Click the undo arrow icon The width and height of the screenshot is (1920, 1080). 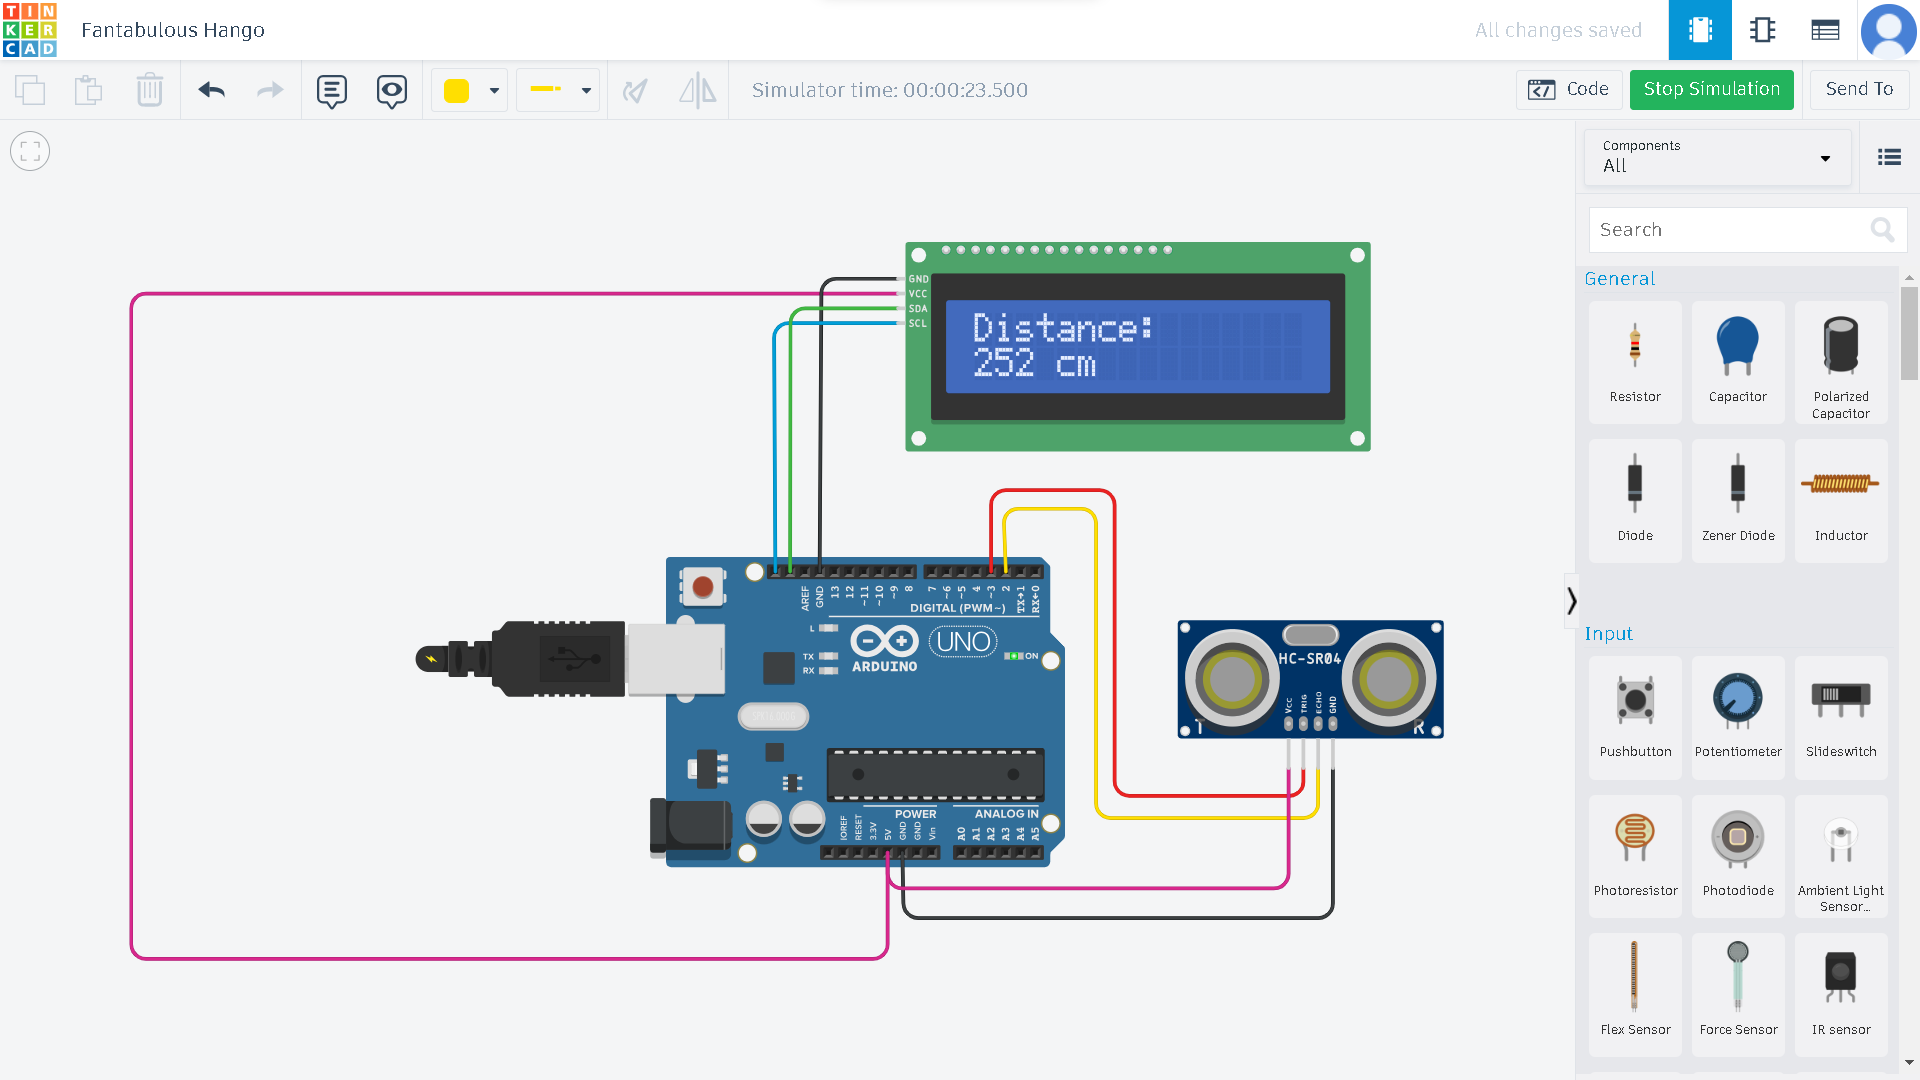pos(211,90)
